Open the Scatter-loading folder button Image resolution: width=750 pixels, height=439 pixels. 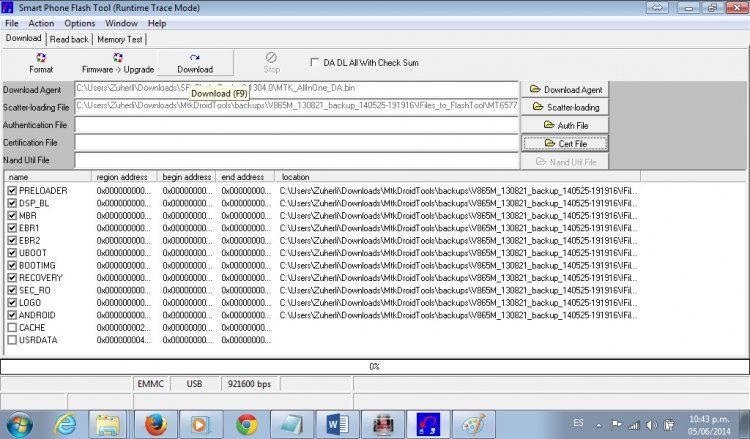(x=565, y=107)
